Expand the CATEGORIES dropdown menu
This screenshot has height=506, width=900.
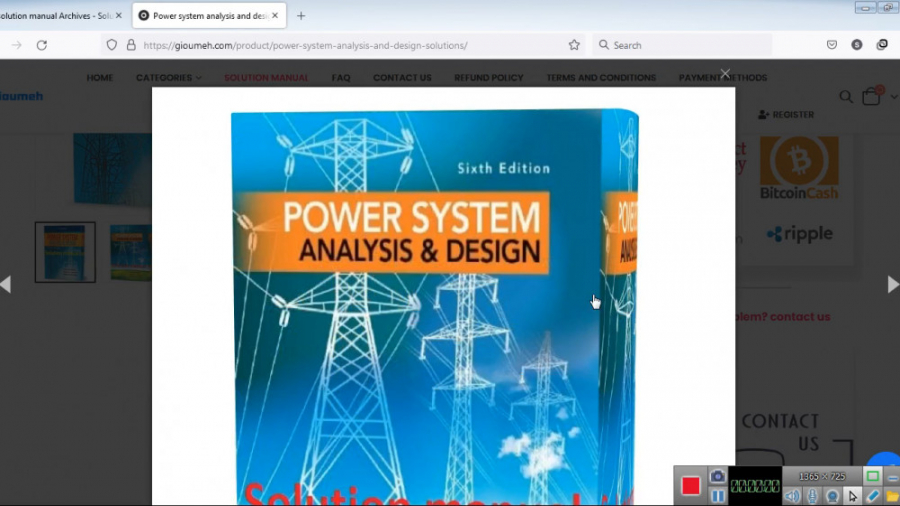168,77
